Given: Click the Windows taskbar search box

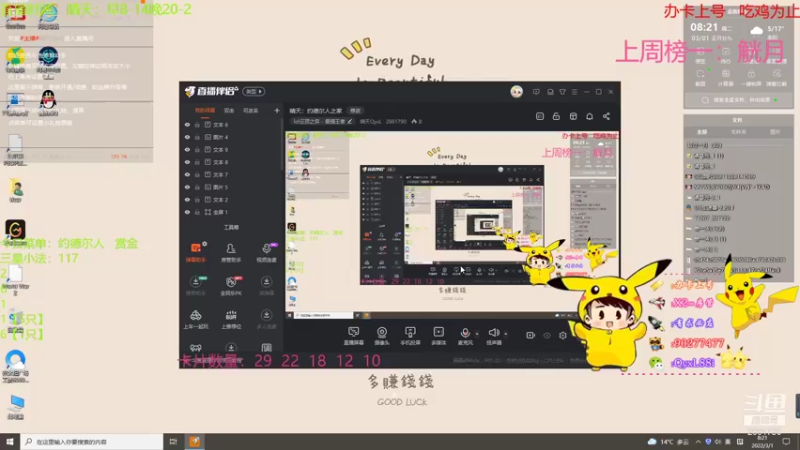Looking at the screenshot, I should pyautogui.click(x=91, y=441).
